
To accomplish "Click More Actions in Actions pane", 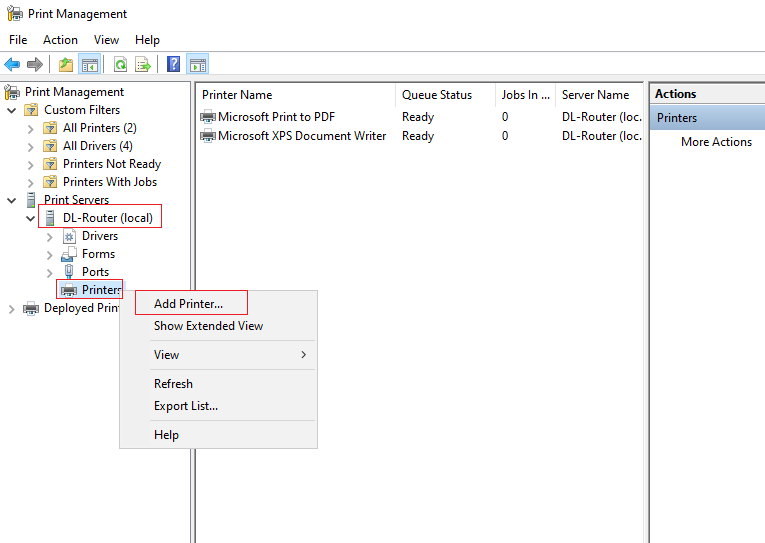I will click(x=716, y=141).
